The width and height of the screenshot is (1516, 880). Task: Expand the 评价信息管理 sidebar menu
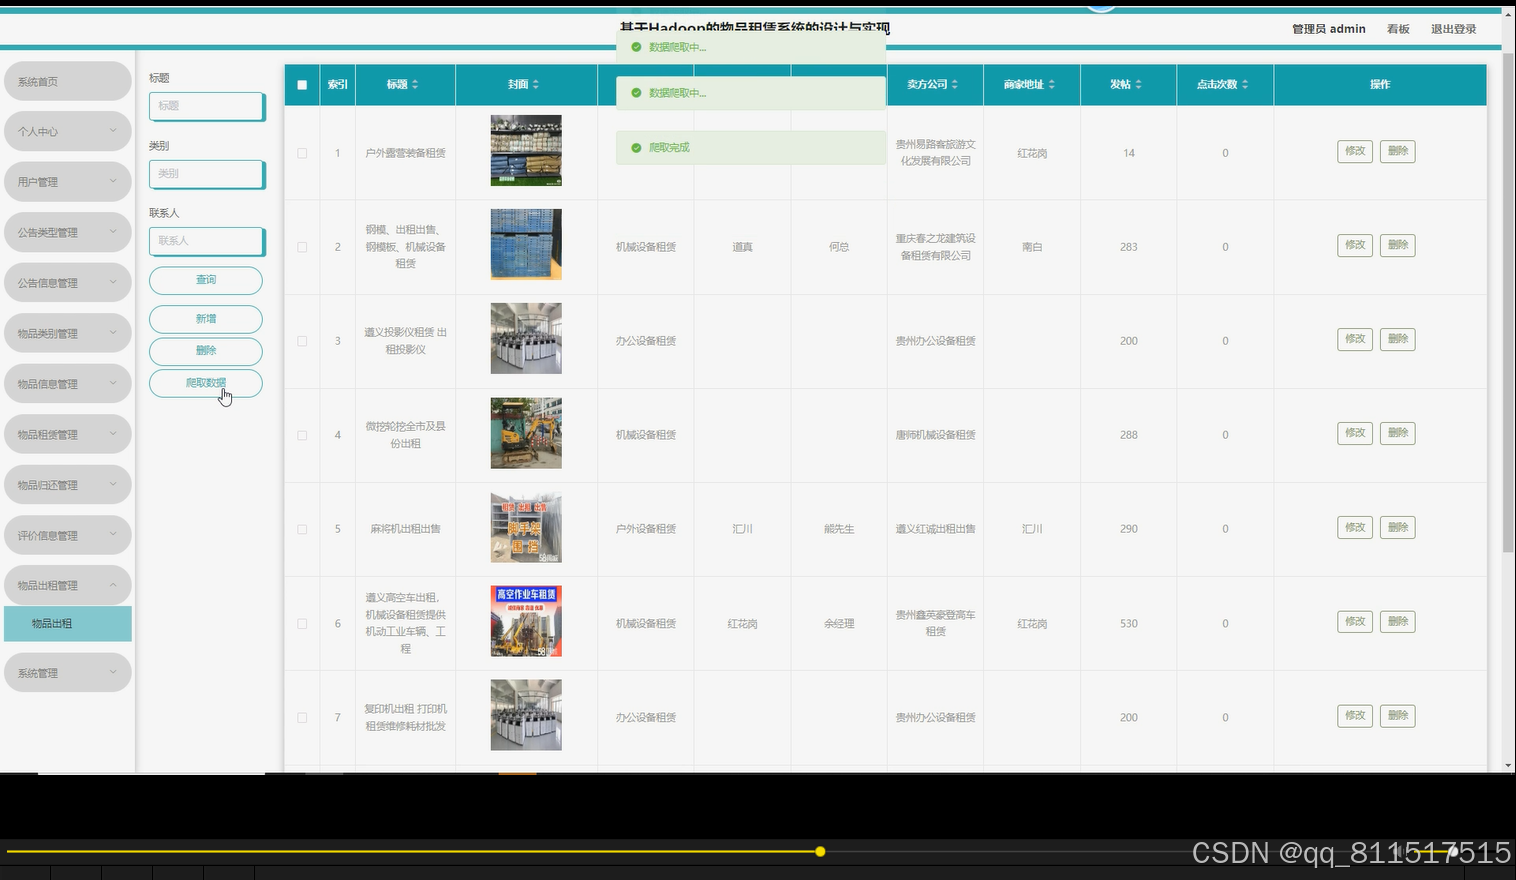click(x=68, y=535)
